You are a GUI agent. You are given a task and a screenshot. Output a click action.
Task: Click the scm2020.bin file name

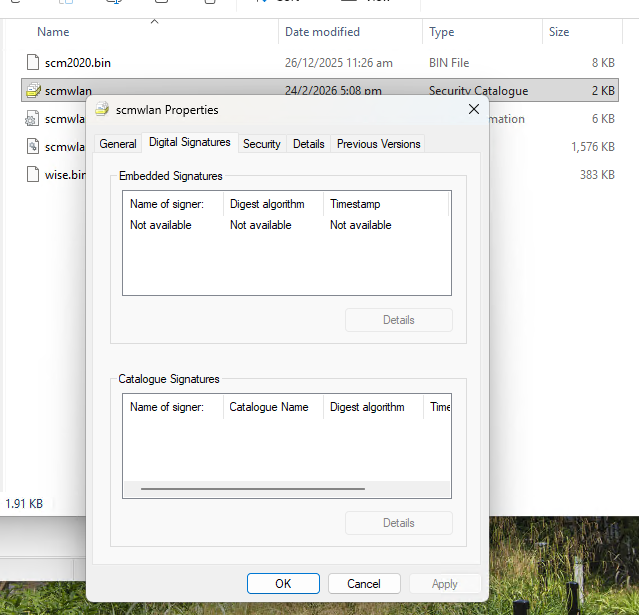78,63
